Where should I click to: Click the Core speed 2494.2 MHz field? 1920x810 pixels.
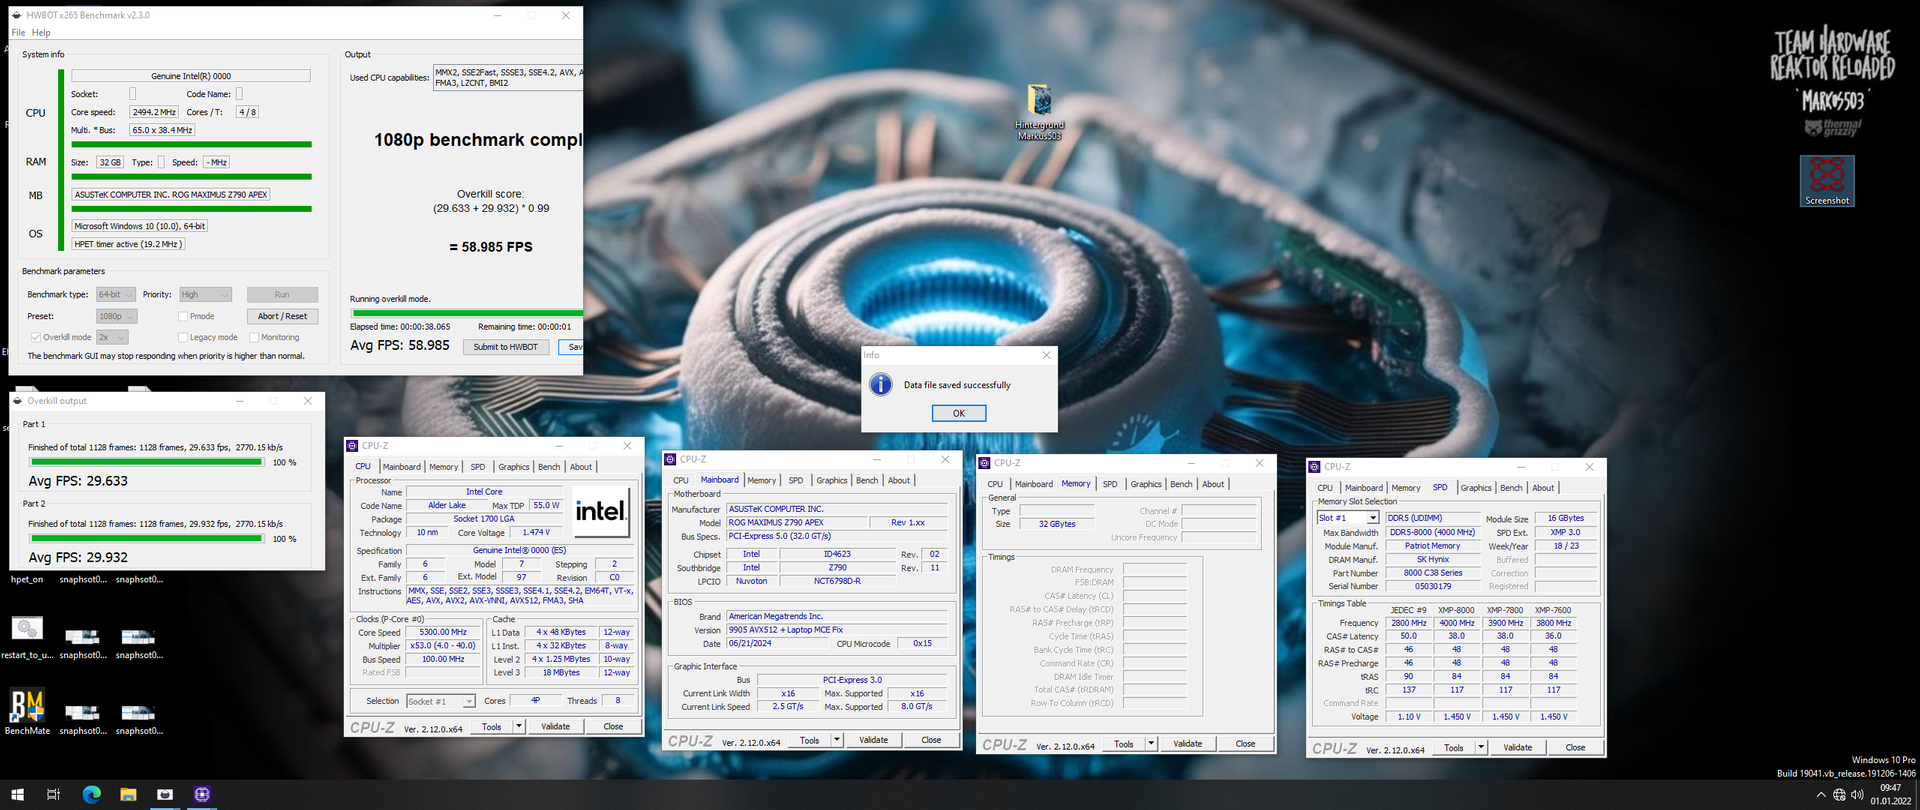click(x=154, y=112)
